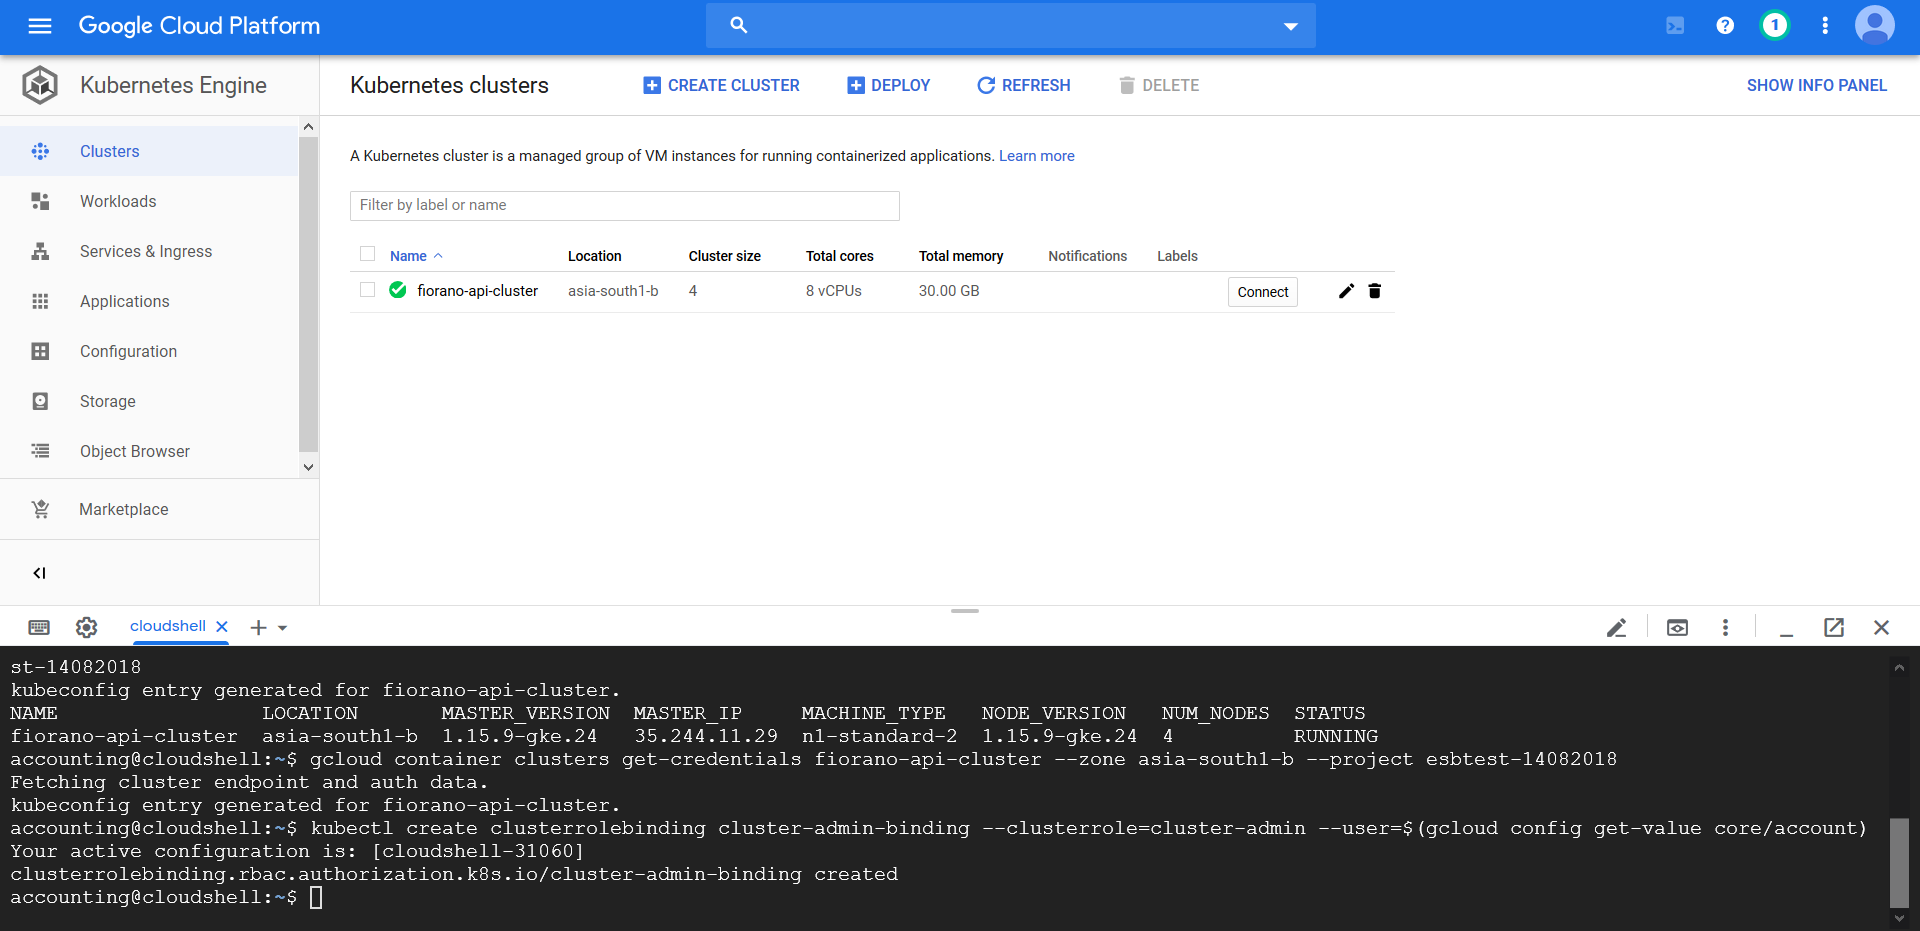Click the sidebar scroll up arrow
The height and width of the screenshot is (931, 1920).
[x=308, y=127]
